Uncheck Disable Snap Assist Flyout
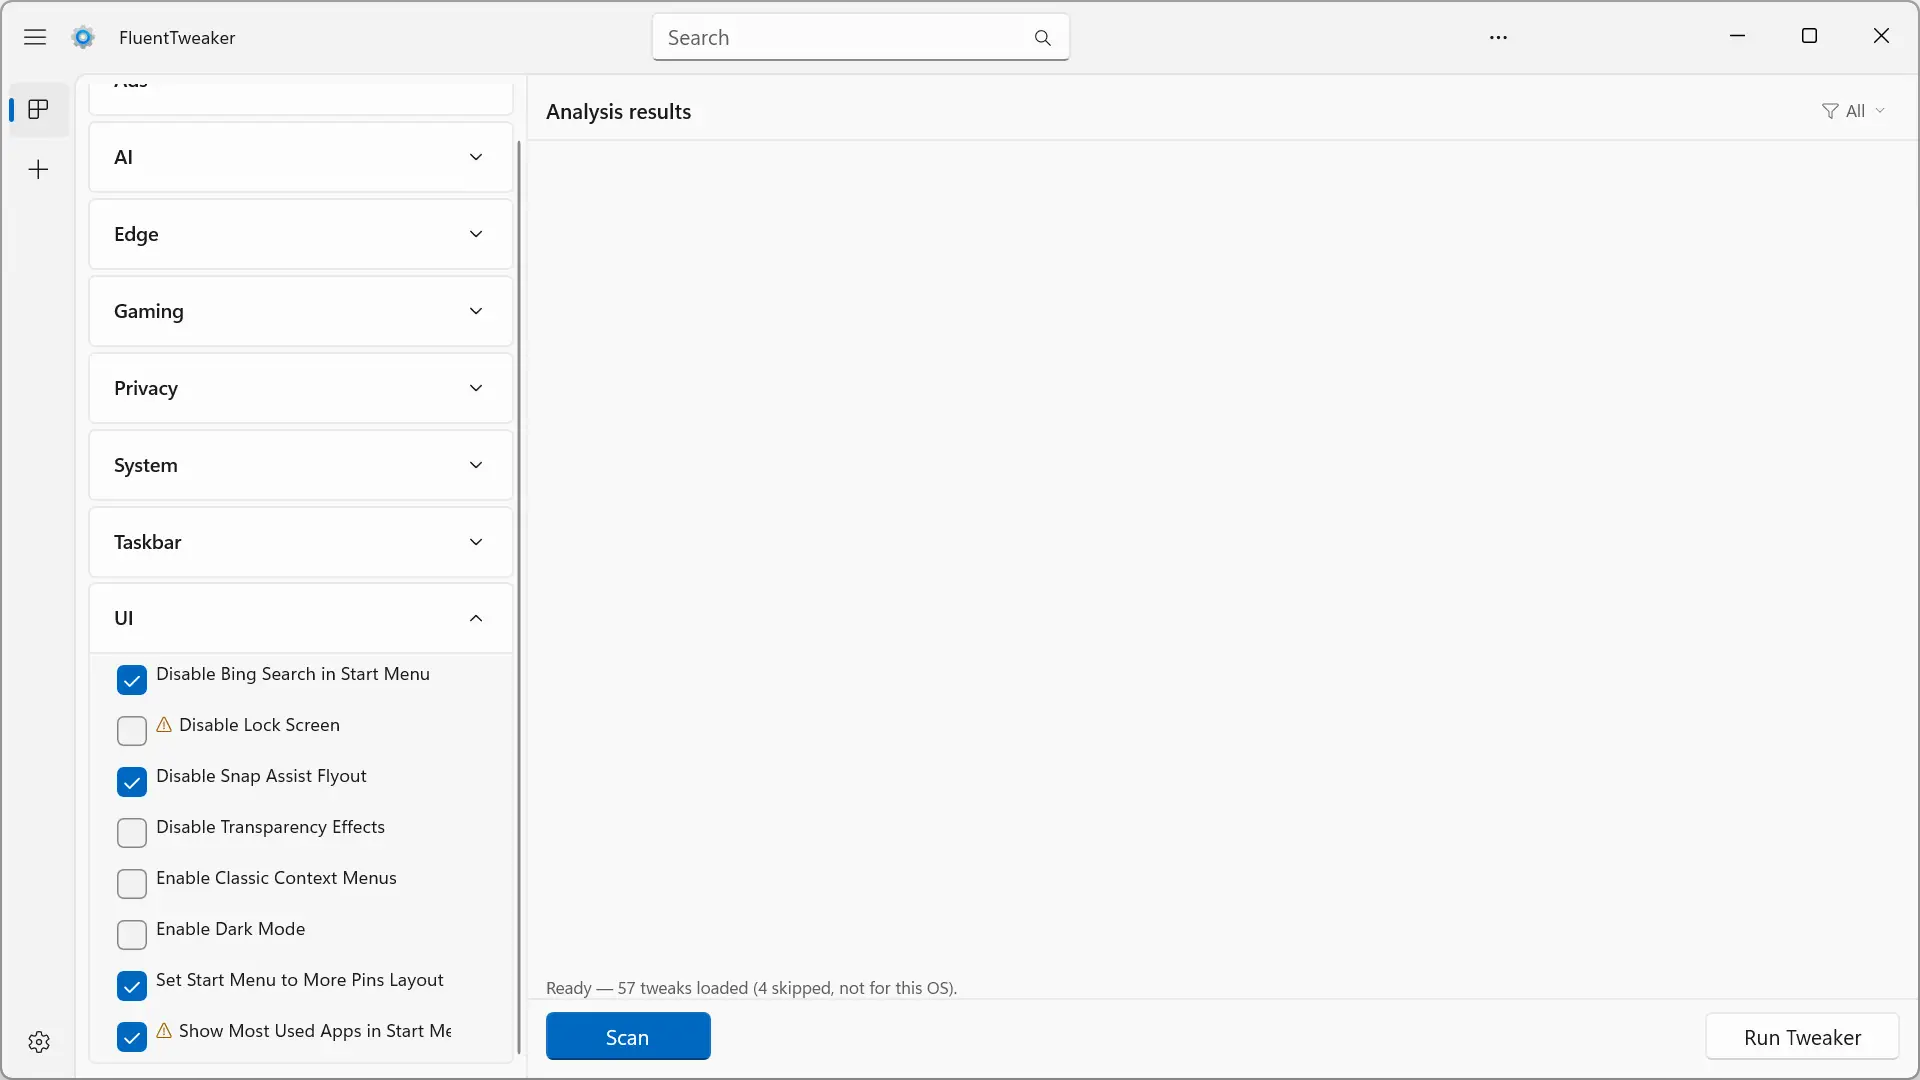The width and height of the screenshot is (1920, 1080). pyautogui.click(x=132, y=782)
